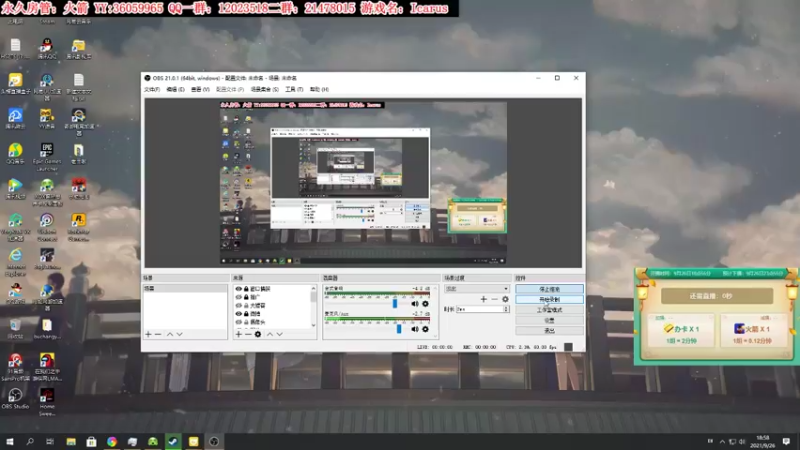The image size is (800, 450).
Task: Click the 停止推流 stop streaming button
Action: (549, 289)
